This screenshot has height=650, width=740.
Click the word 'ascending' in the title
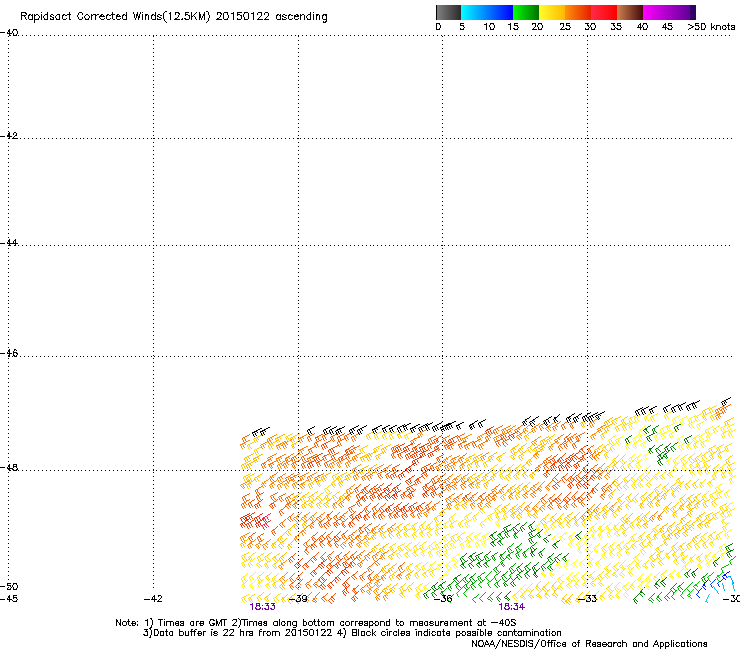(302, 17)
